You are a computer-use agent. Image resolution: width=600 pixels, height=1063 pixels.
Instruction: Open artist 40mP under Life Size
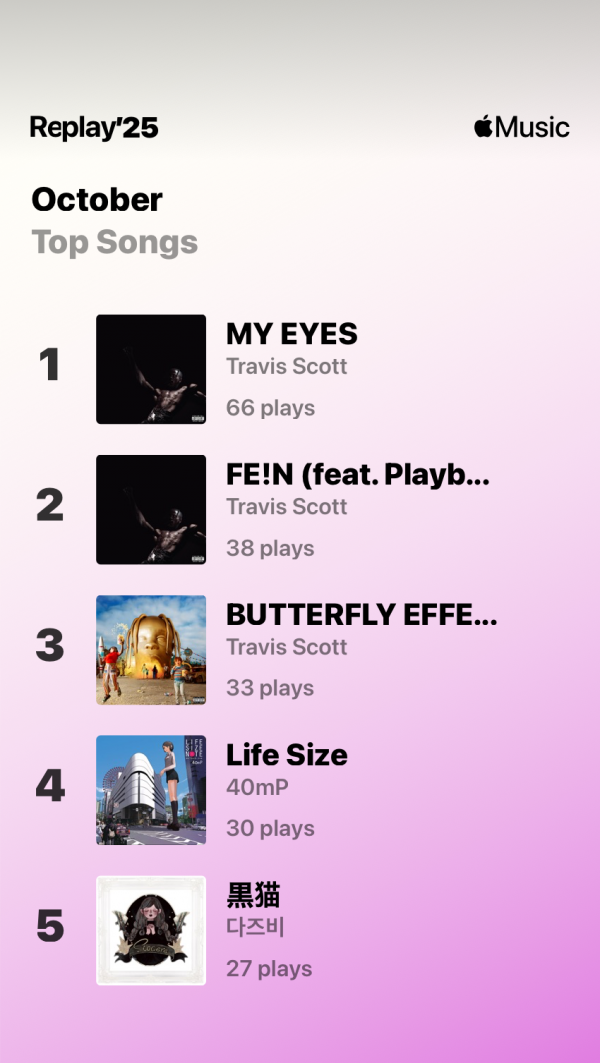click(258, 788)
